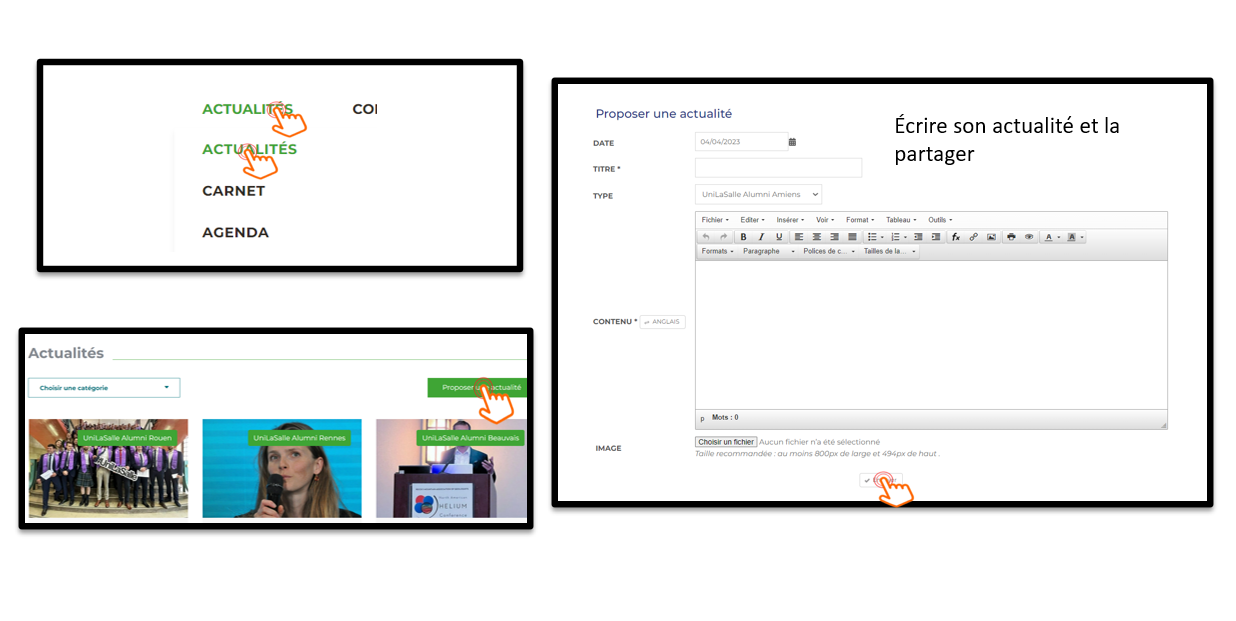Apply italic formatting in editor
The height and width of the screenshot is (621, 1236).
(761, 237)
